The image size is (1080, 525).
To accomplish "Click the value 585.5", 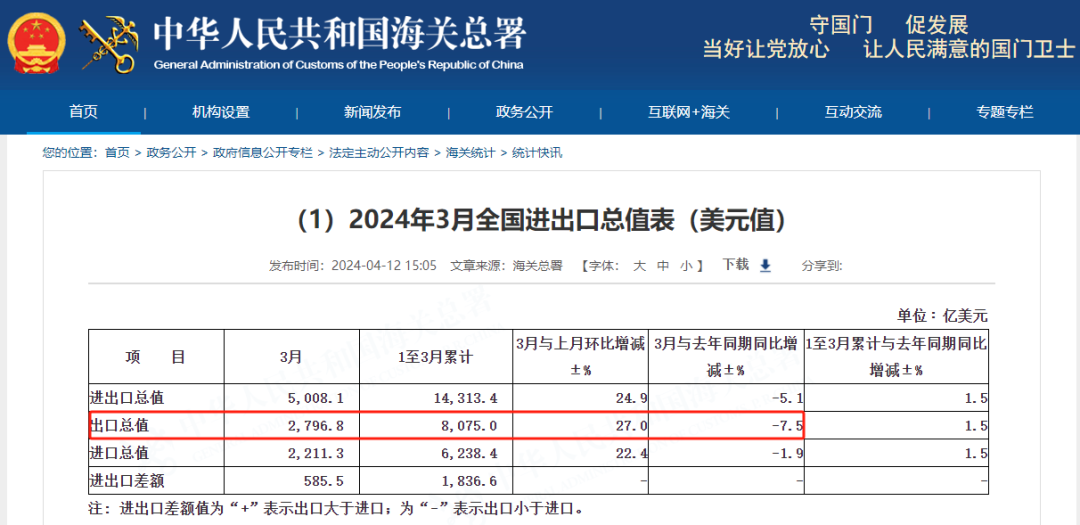I will click(x=323, y=481).
